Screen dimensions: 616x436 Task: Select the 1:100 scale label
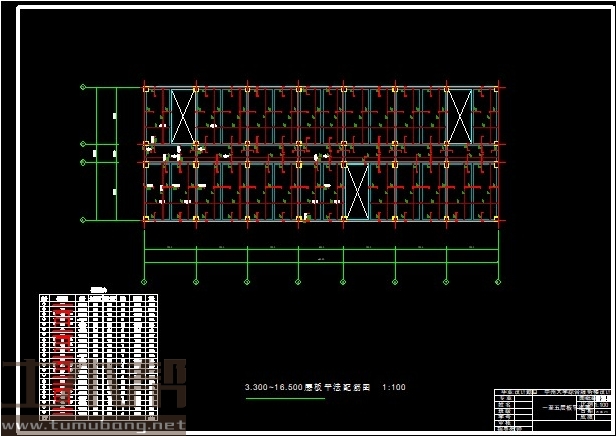point(395,387)
